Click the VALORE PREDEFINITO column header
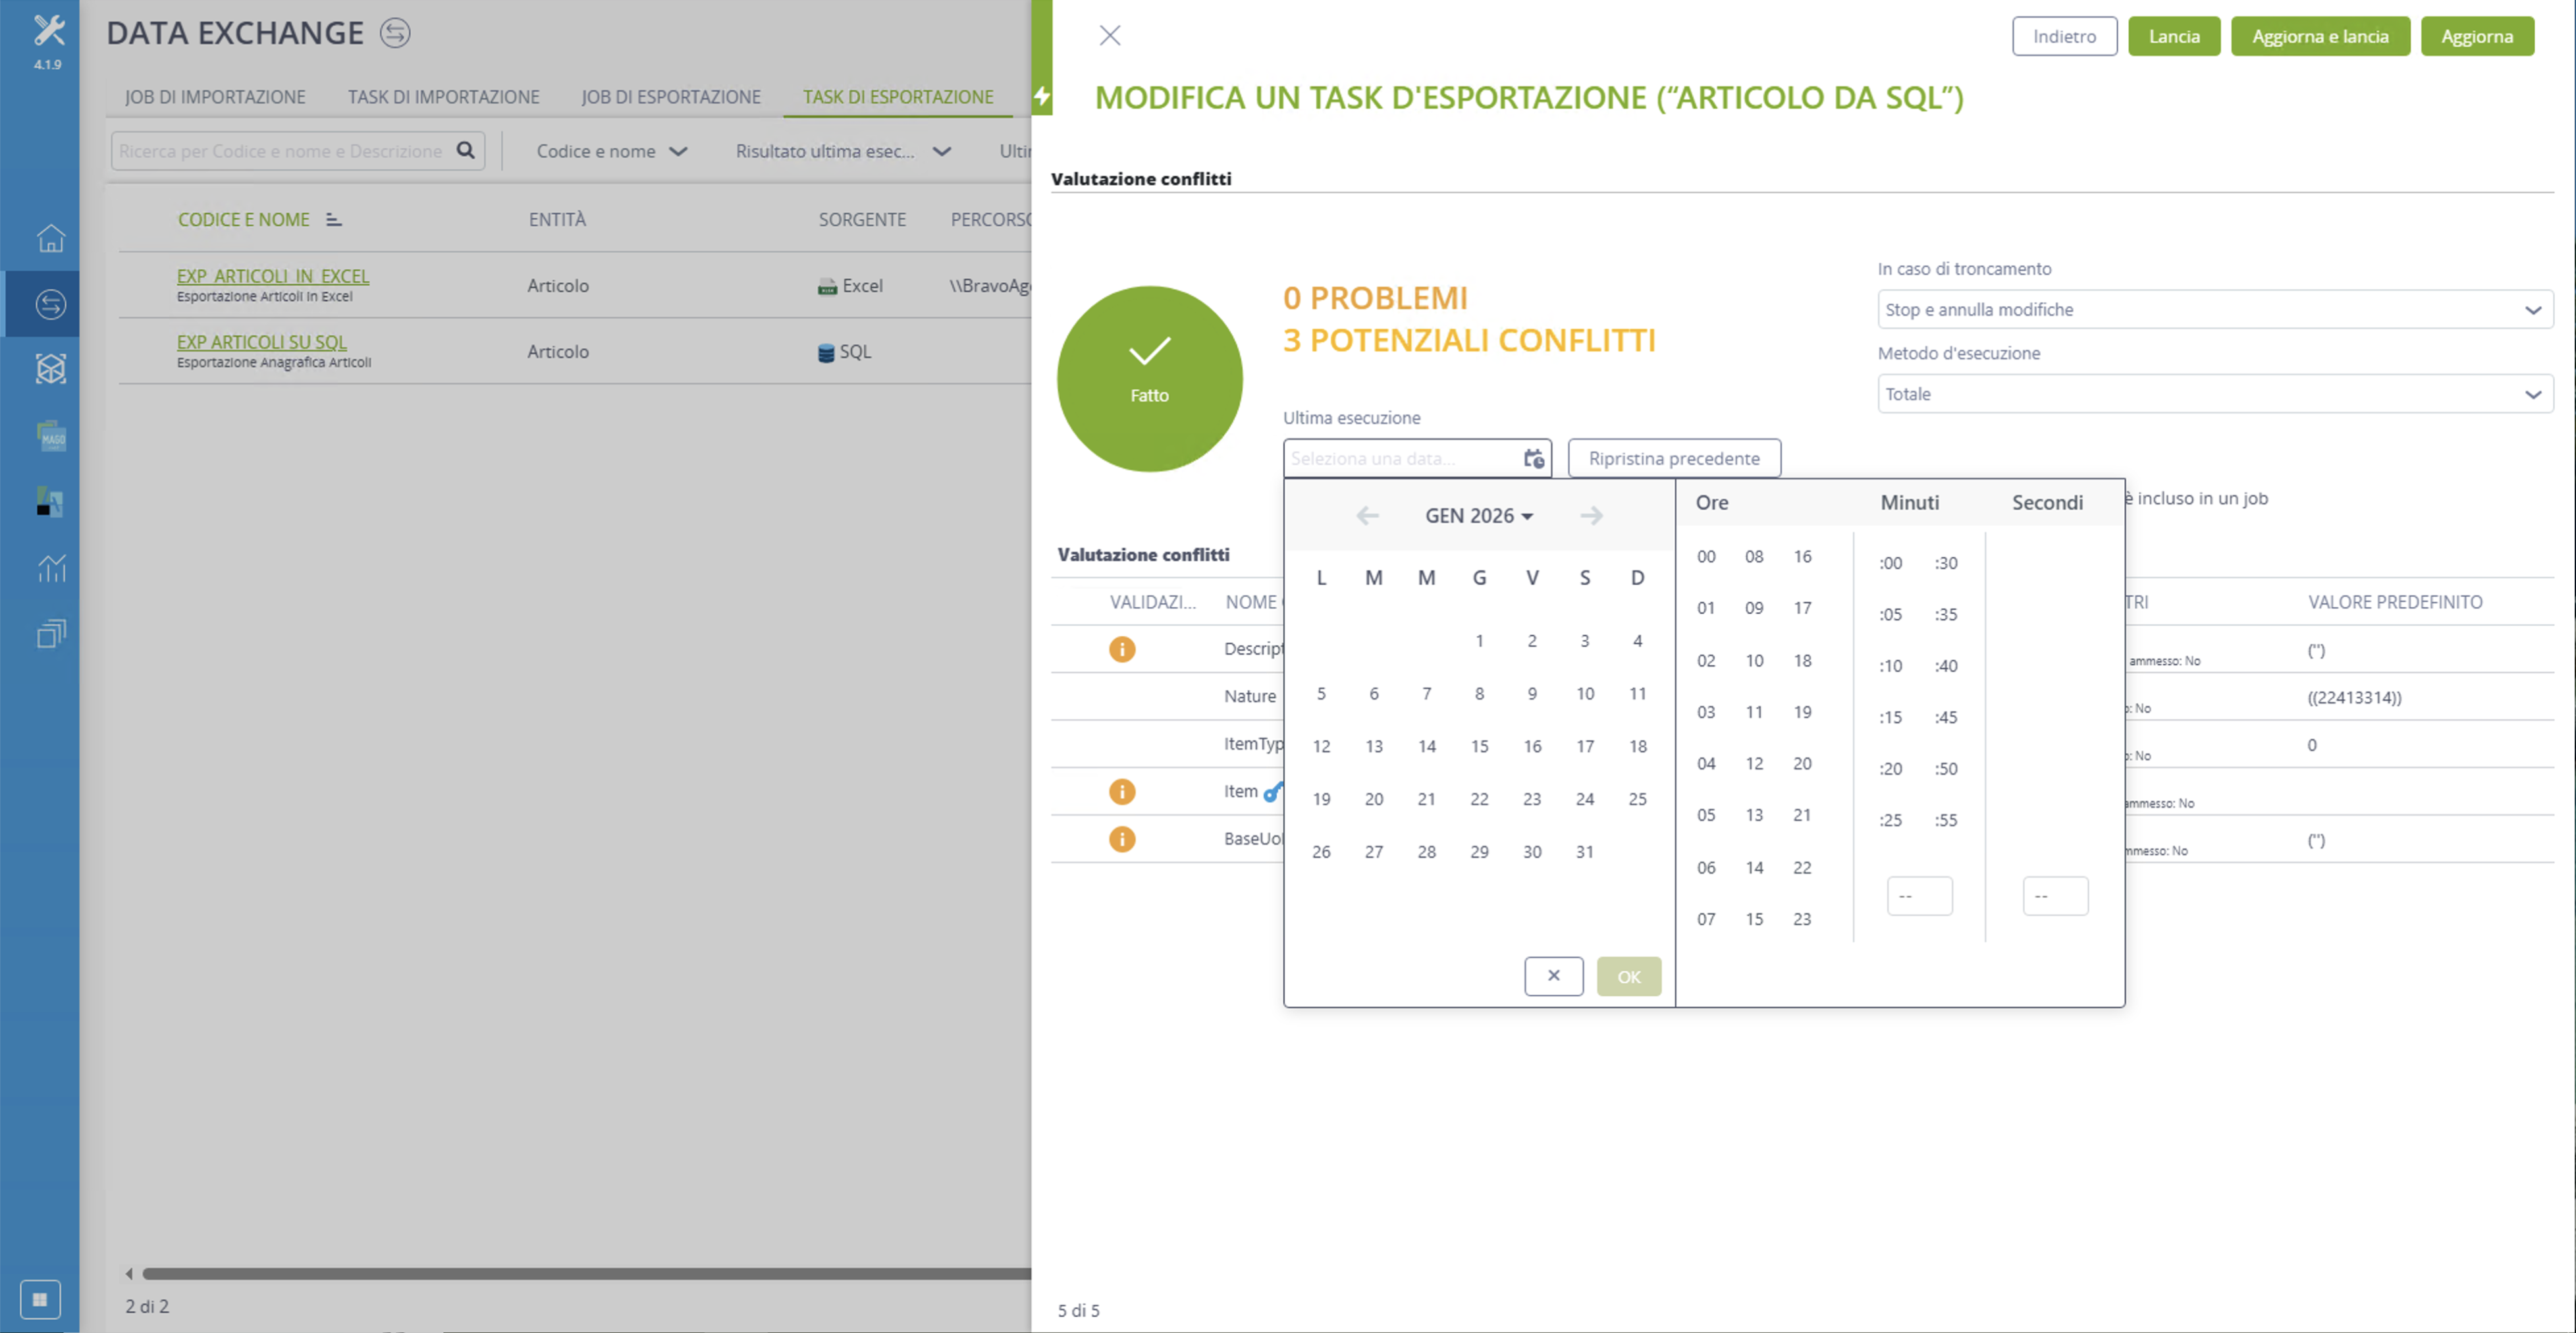Screen dimensions: 2576x1333 [2395, 602]
